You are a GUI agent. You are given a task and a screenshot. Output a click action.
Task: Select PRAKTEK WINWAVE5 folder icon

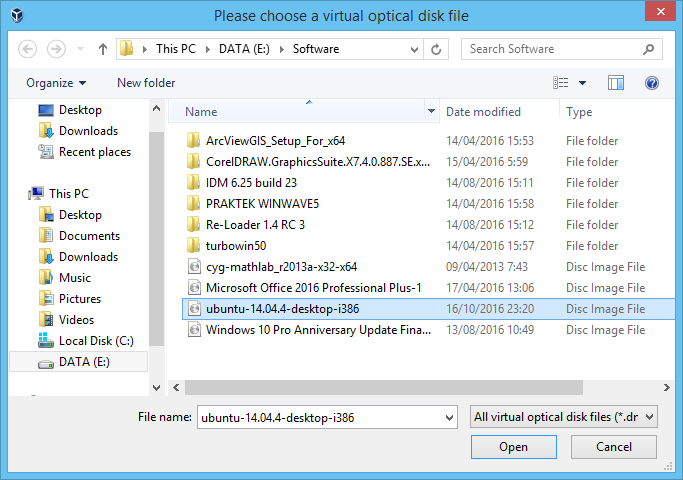pos(193,203)
